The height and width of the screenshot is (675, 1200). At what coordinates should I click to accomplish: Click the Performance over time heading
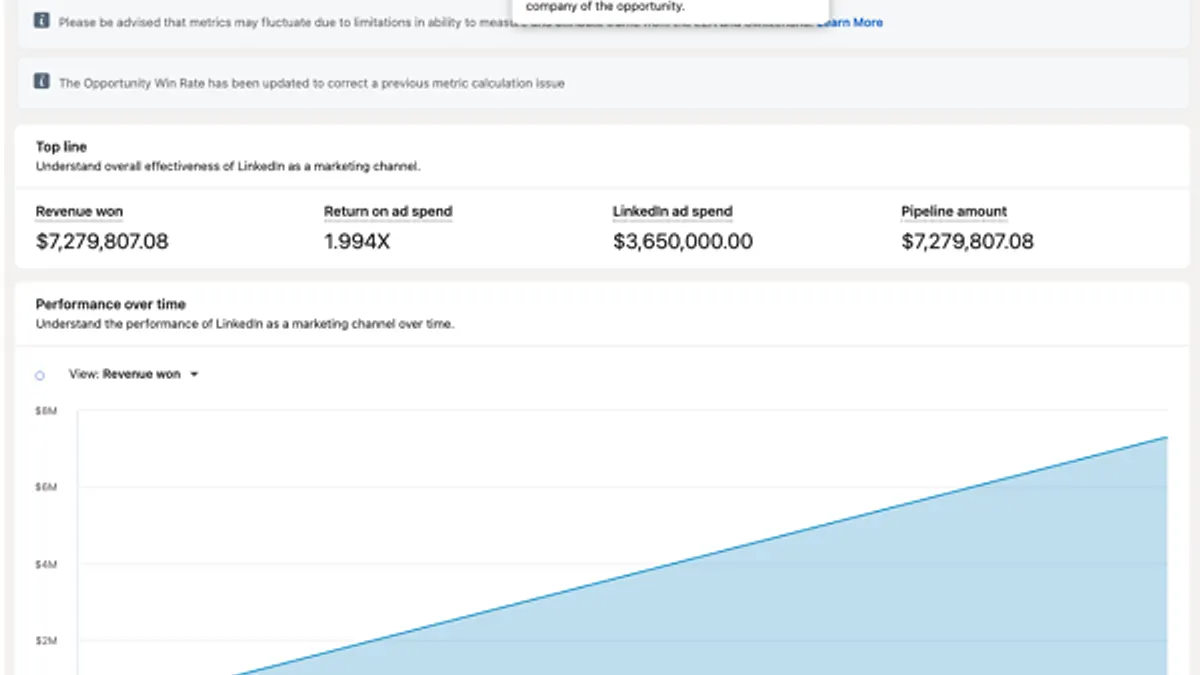111,304
